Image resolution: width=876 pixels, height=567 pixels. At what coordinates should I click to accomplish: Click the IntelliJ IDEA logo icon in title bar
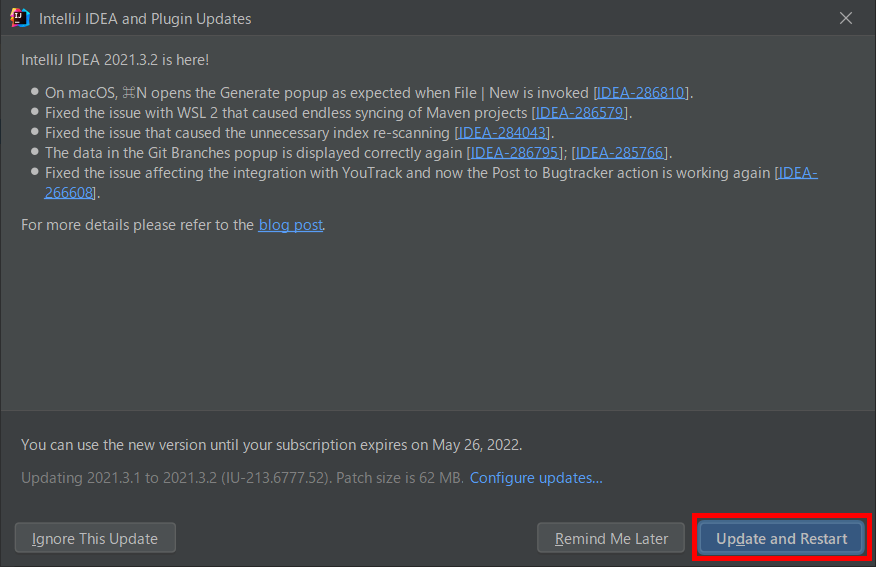(20, 18)
